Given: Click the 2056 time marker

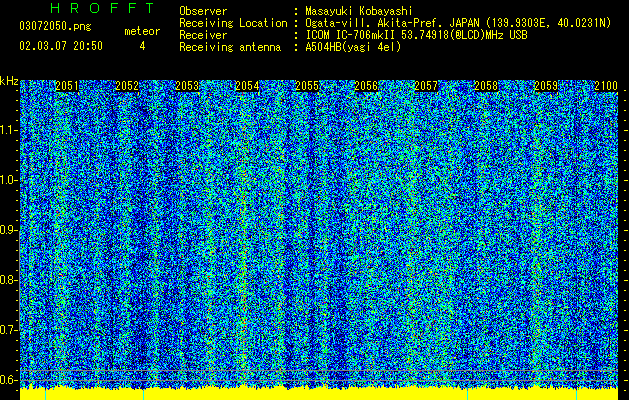Looking at the screenshot, I should tap(366, 86).
